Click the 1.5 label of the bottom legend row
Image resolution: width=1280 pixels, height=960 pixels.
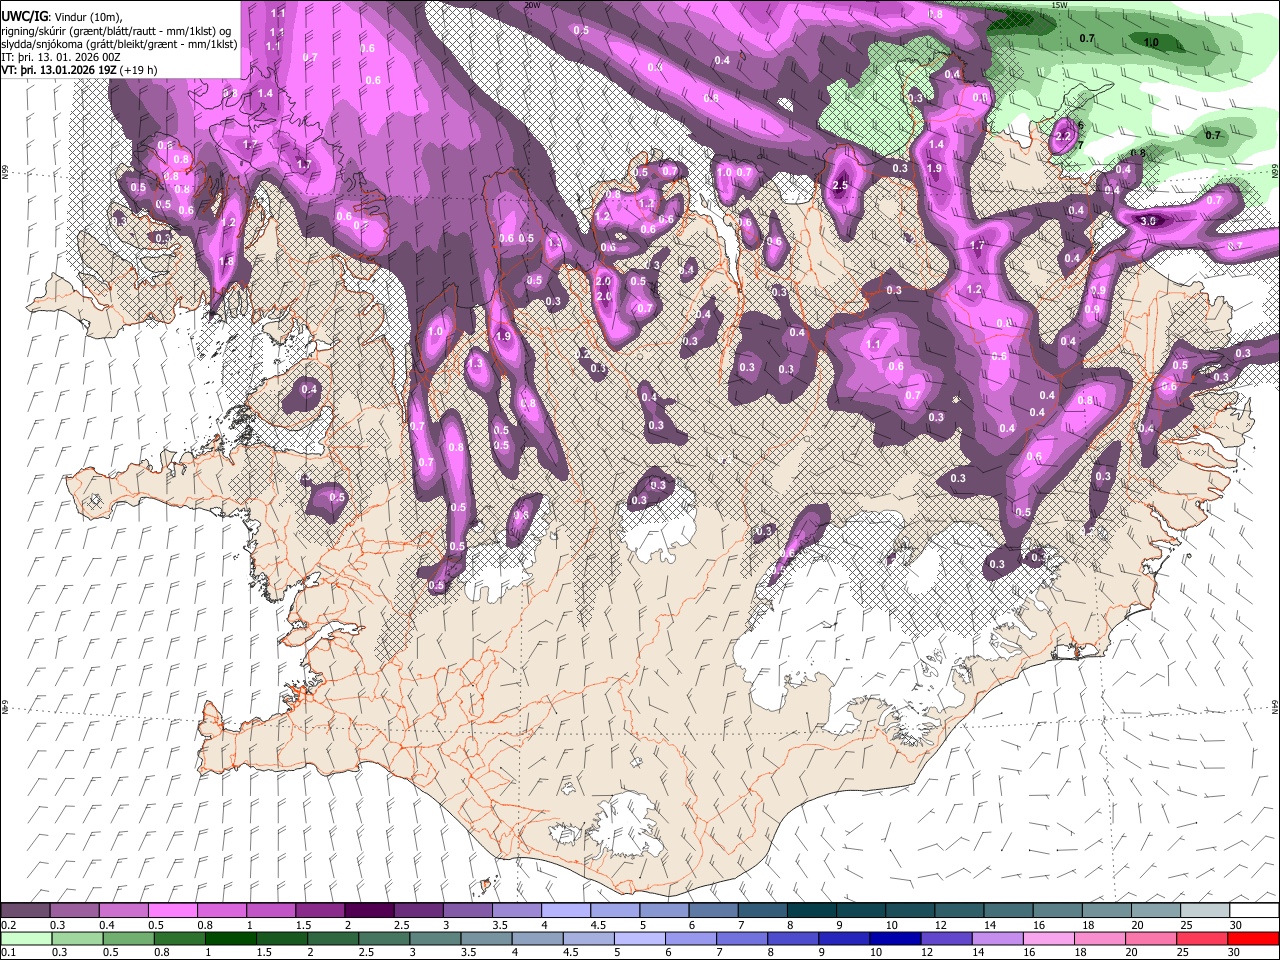(x=264, y=953)
